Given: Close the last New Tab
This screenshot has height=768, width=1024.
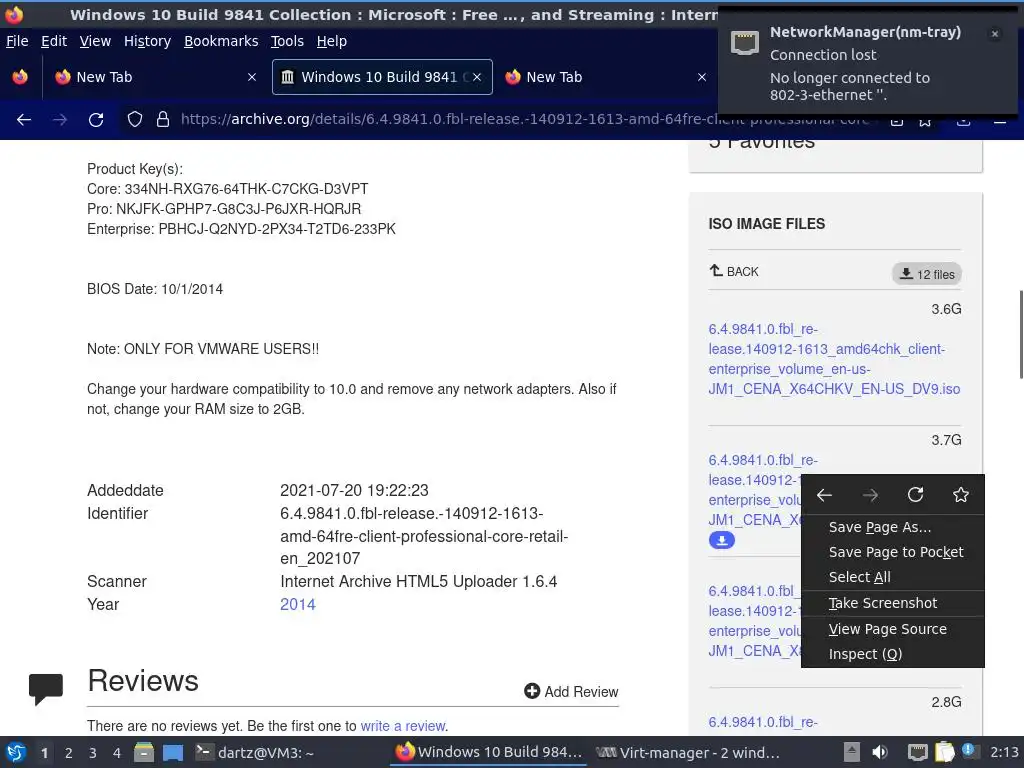Looking at the screenshot, I should [701, 77].
